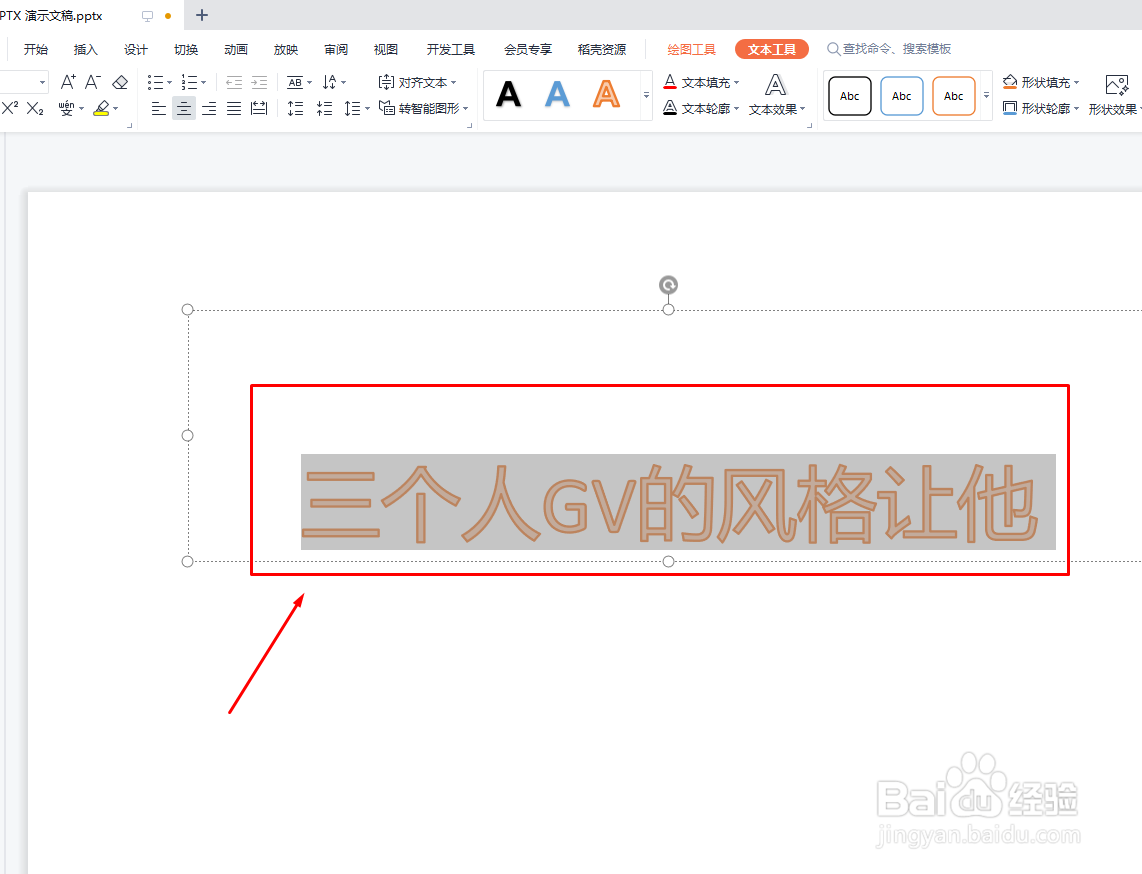
Task: Open the 转智能图形 dropdown
Action: click(423, 109)
